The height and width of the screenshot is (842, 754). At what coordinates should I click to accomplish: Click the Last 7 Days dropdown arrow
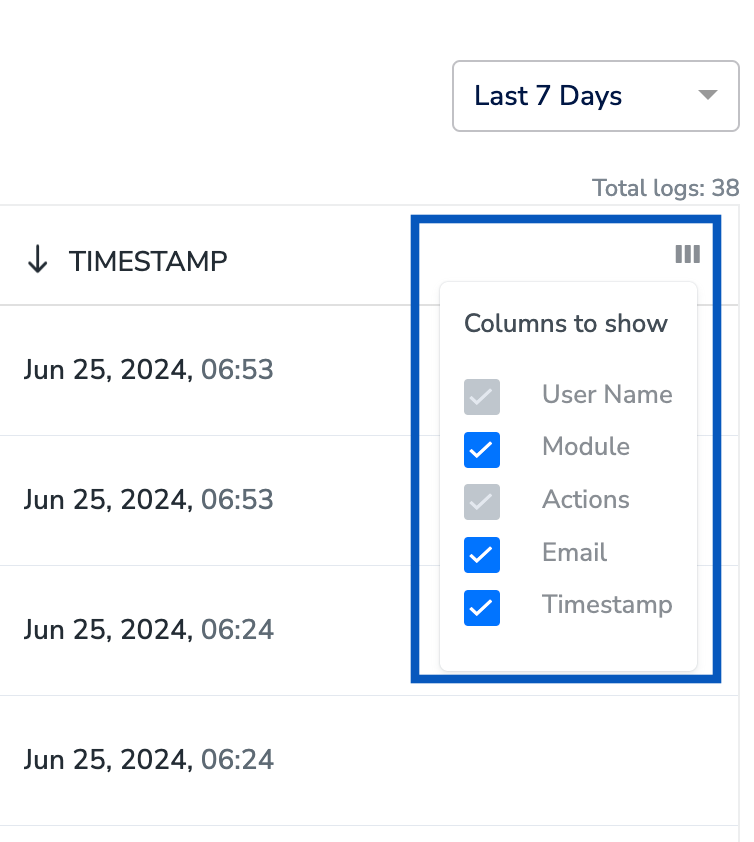(707, 96)
